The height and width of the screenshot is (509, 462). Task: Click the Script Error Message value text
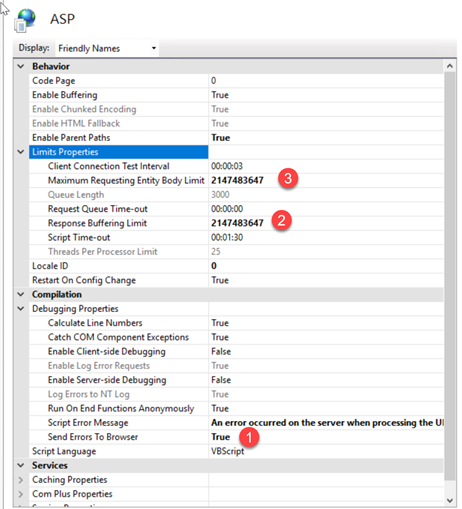(x=327, y=423)
